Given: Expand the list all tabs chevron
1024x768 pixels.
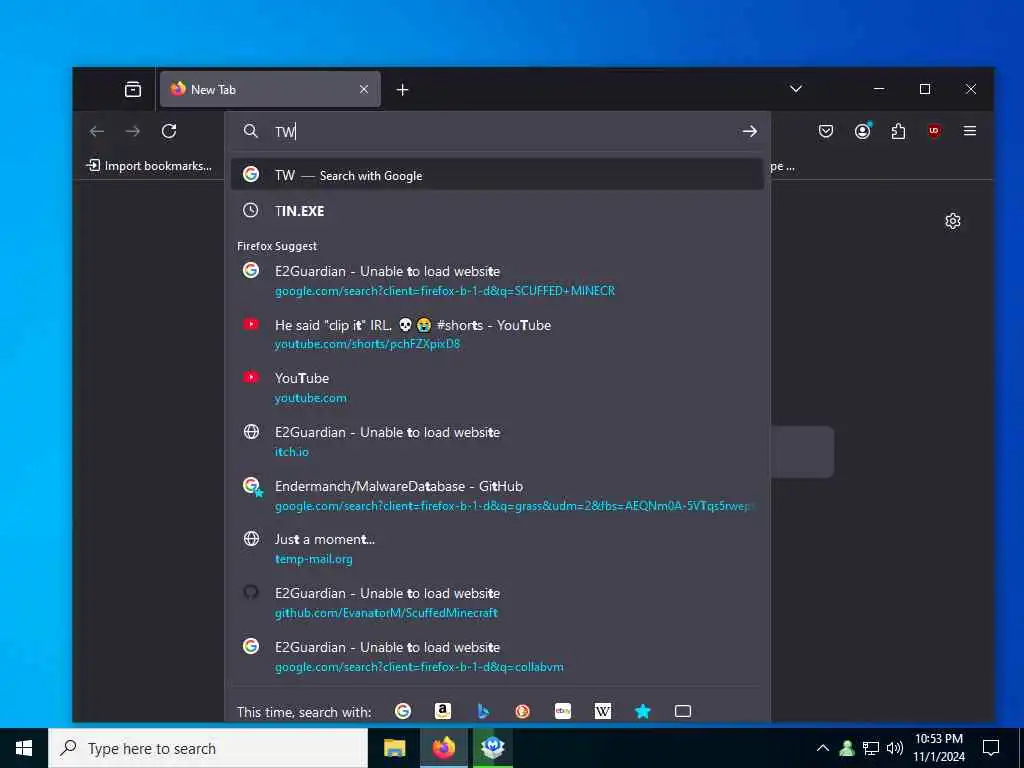Looking at the screenshot, I should point(795,89).
